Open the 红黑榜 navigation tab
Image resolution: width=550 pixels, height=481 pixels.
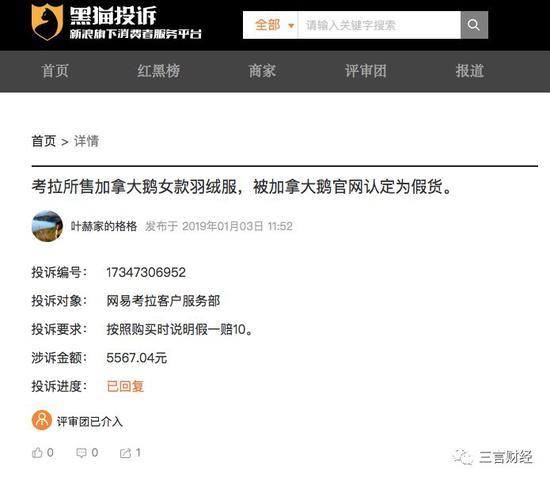(159, 71)
